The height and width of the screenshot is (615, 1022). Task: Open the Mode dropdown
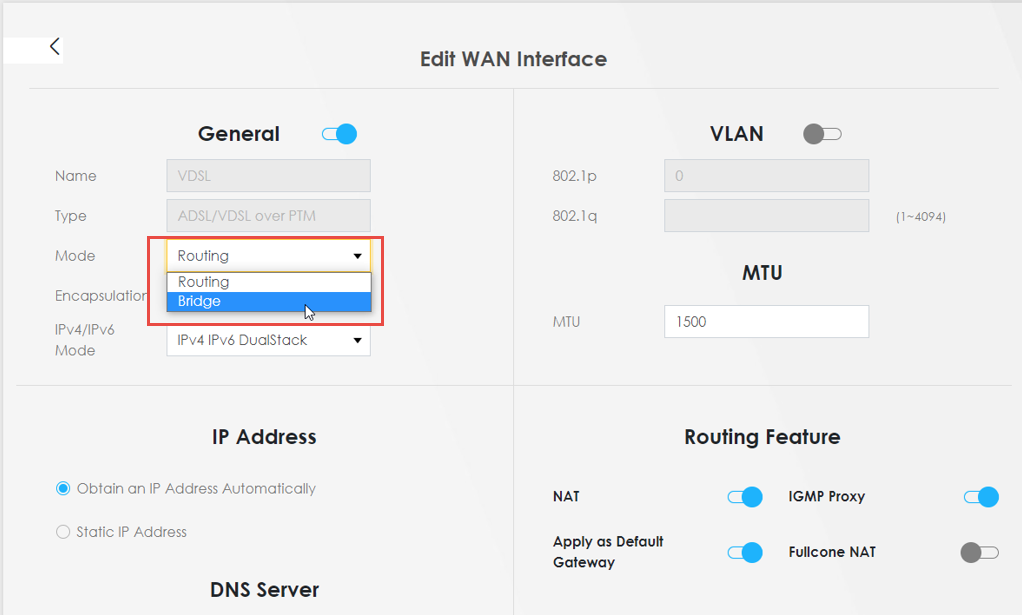[x=268, y=256]
